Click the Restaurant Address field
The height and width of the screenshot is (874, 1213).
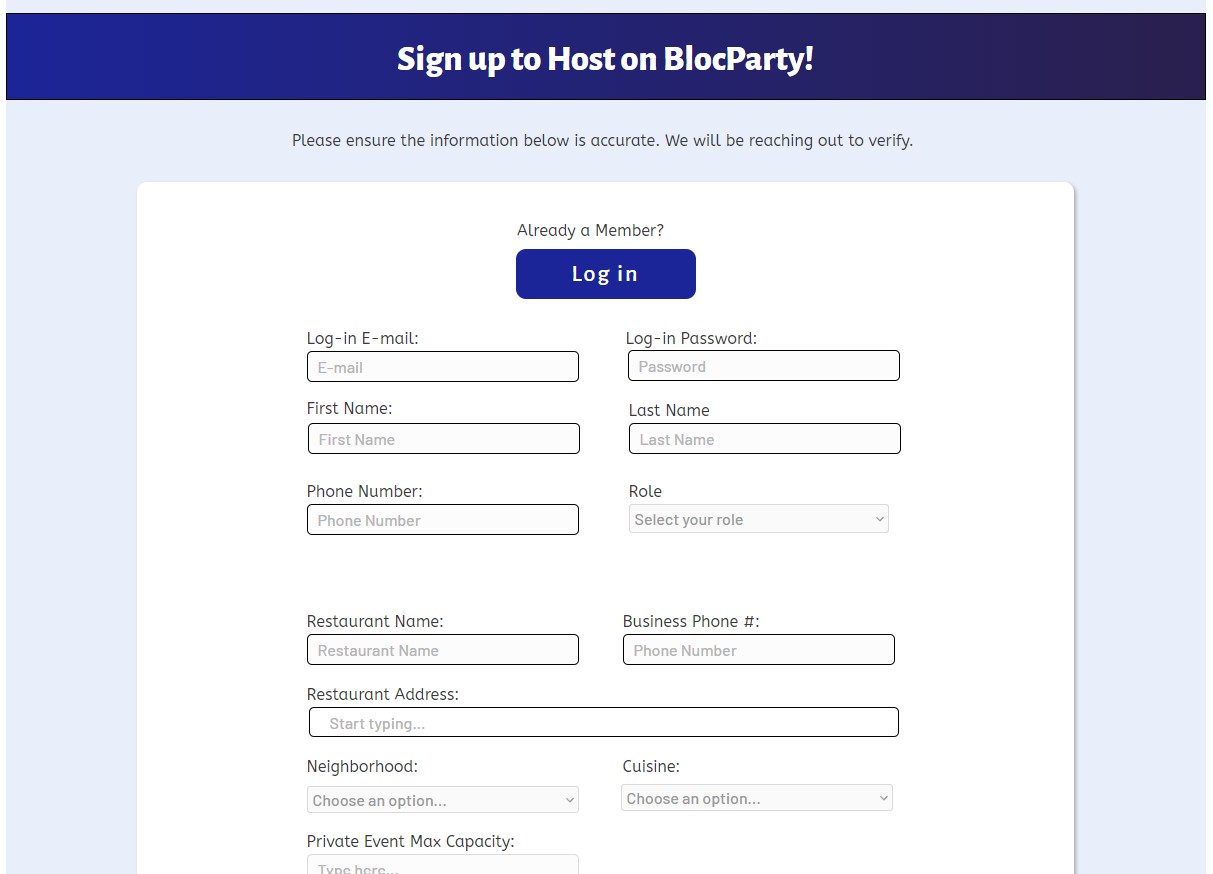click(604, 723)
